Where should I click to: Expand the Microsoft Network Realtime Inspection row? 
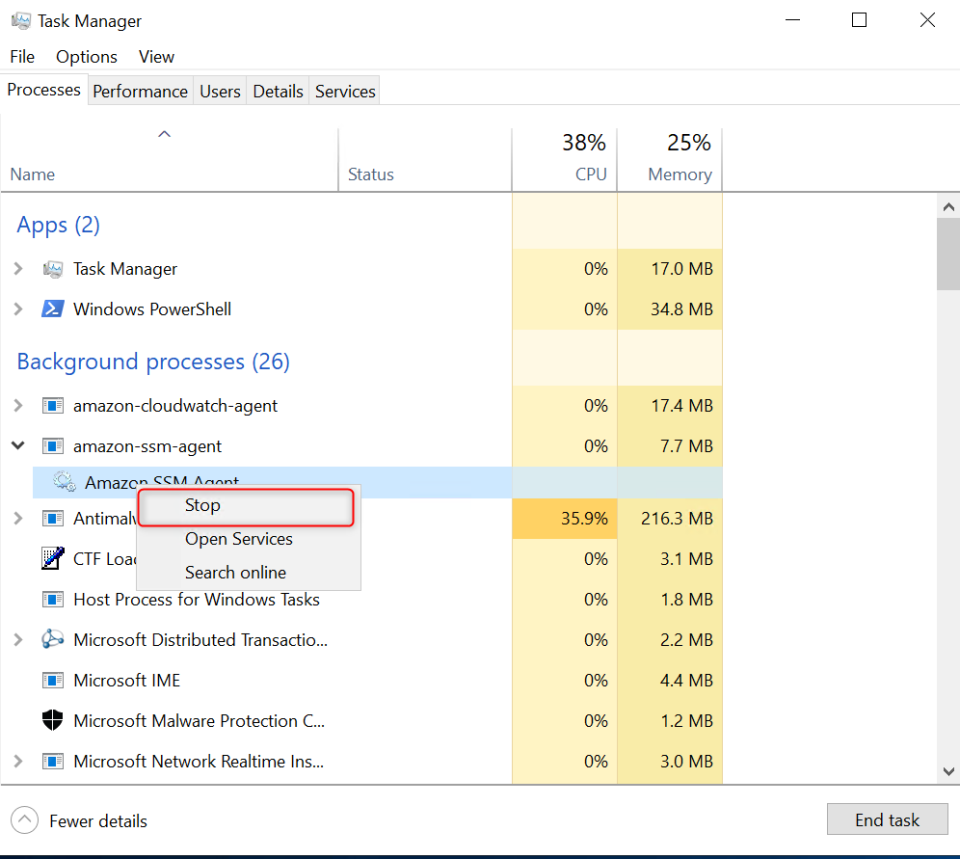(x=18, y=761)
